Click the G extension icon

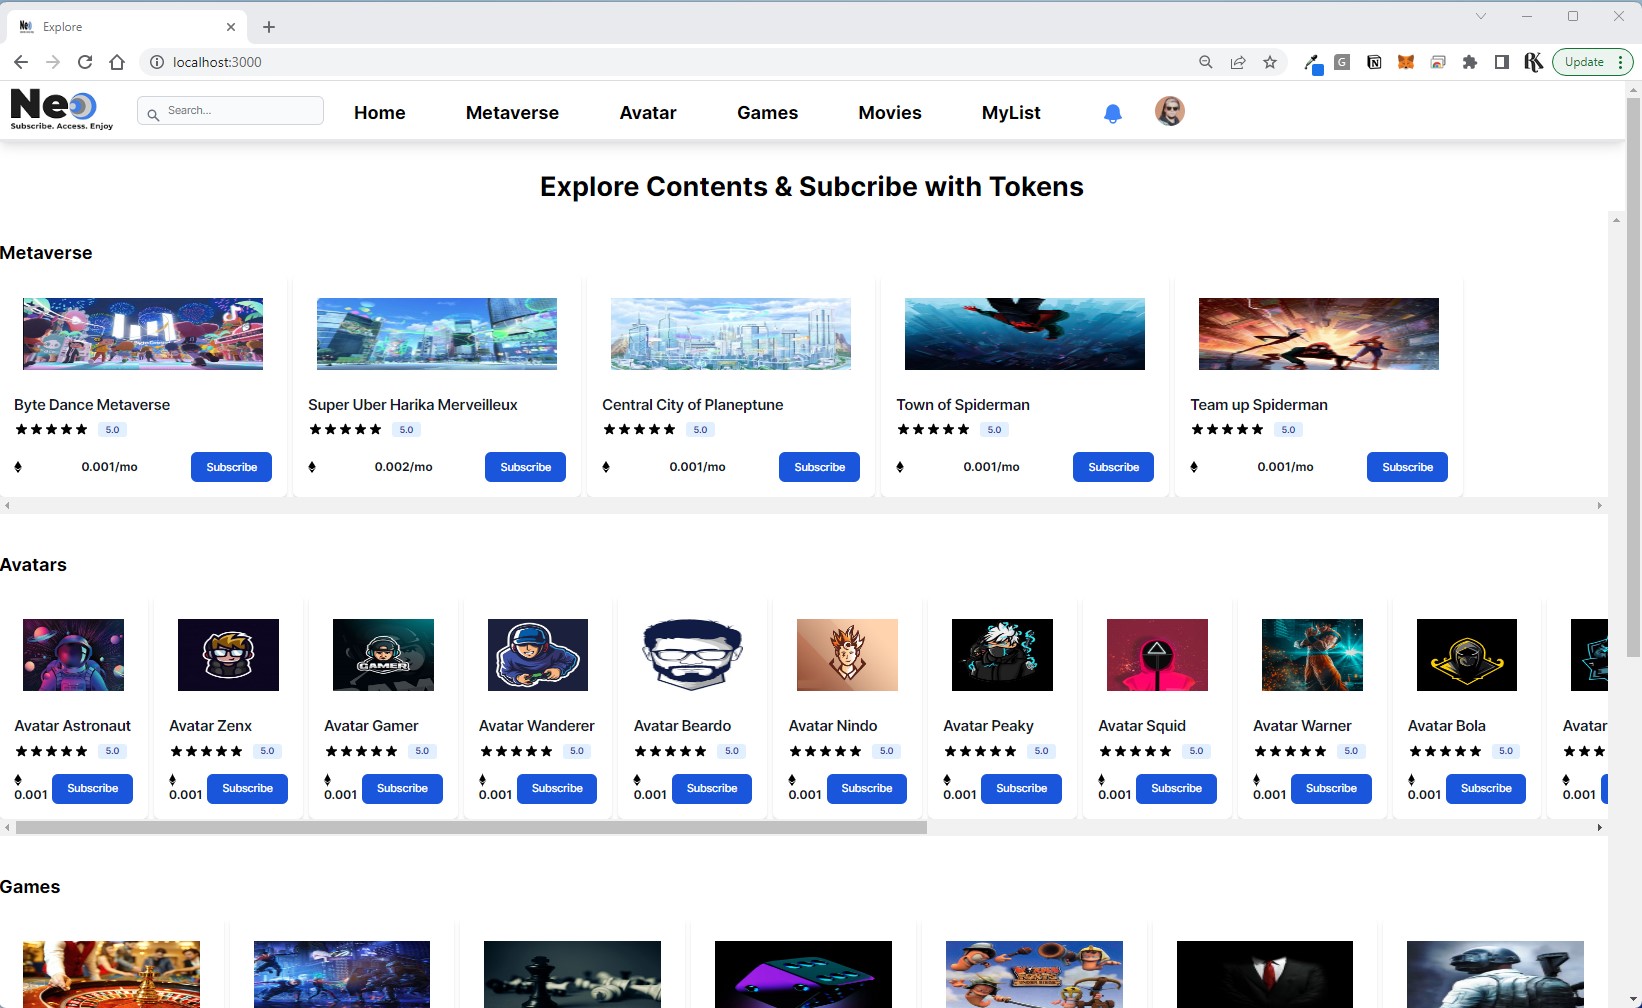point(1342,62)
